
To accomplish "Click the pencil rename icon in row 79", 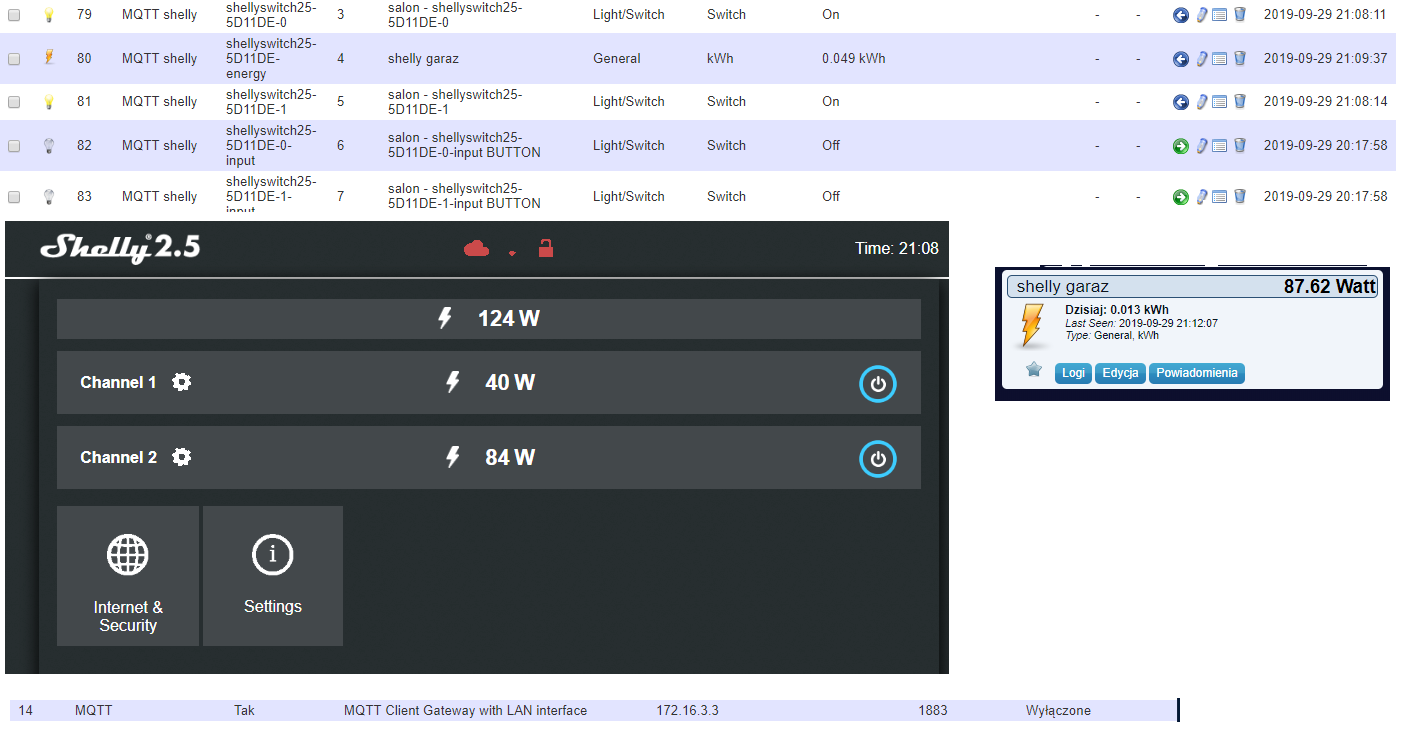I will pyautogui.click(x=1202, y=15).
